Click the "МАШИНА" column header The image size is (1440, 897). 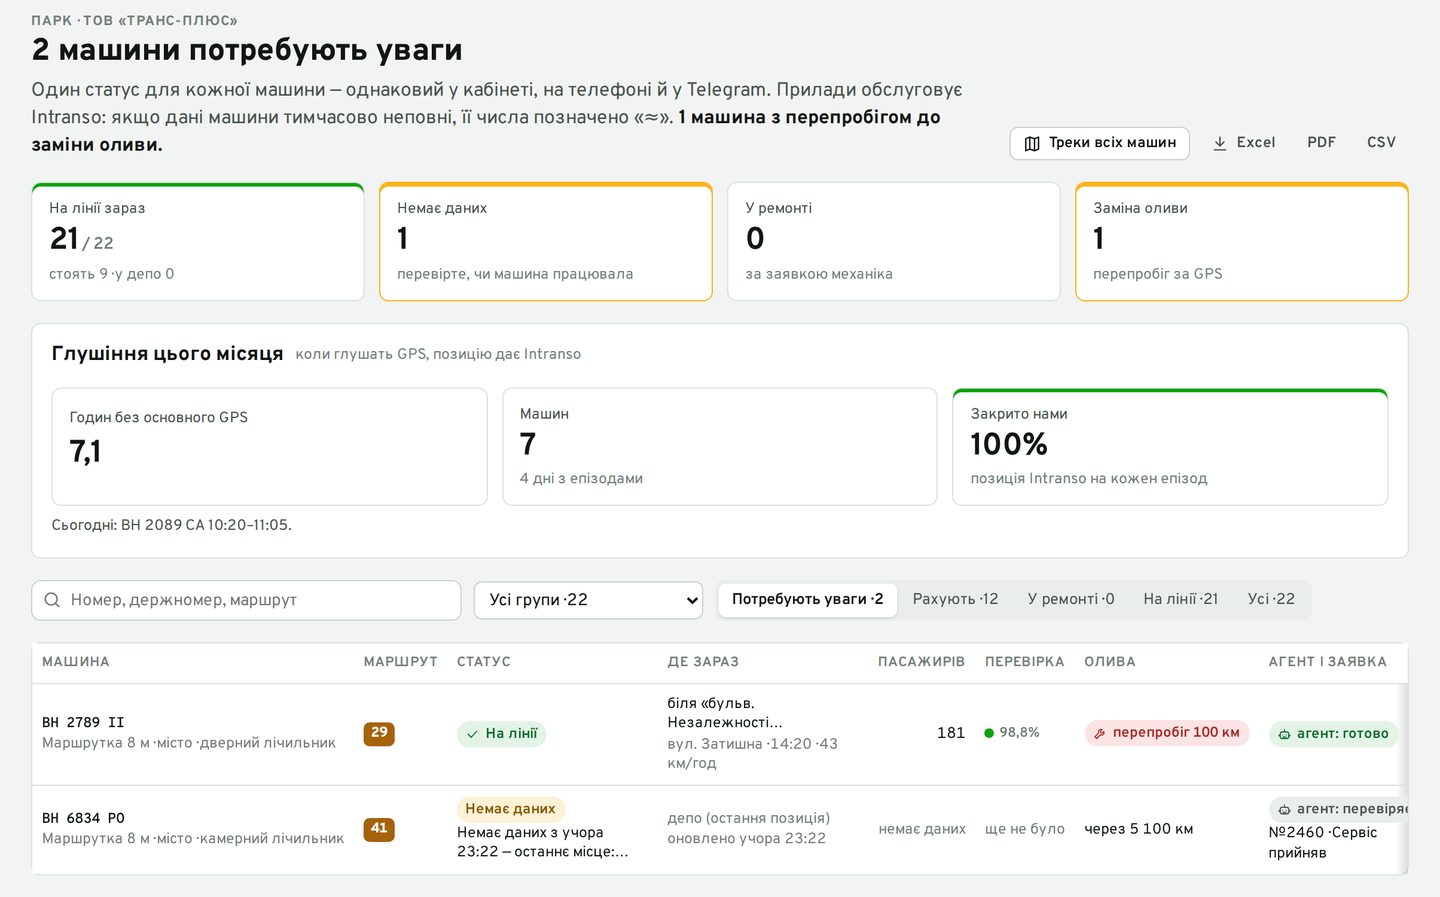(76, 662)
